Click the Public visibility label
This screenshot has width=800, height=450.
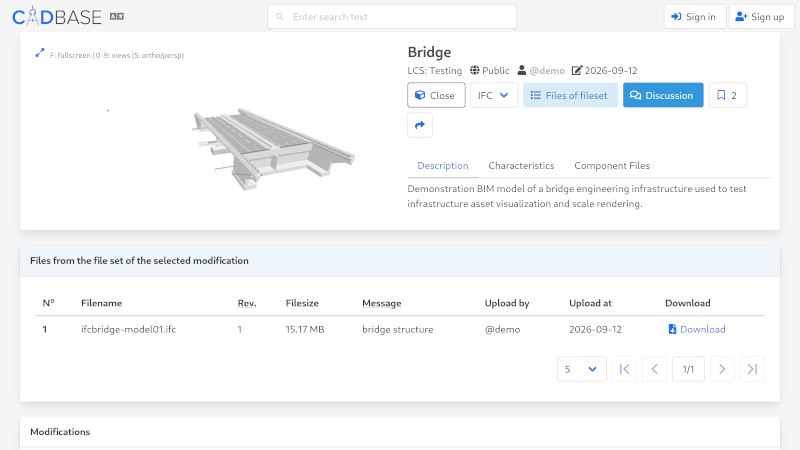489,70
